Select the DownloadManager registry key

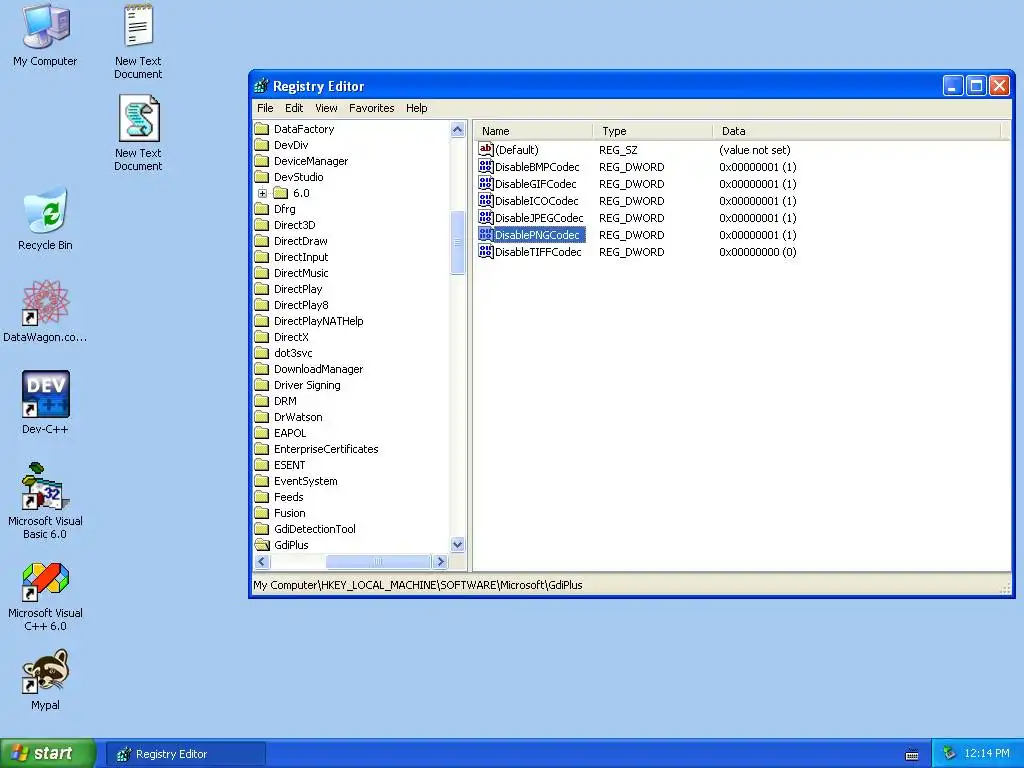[x=318, y=369]
